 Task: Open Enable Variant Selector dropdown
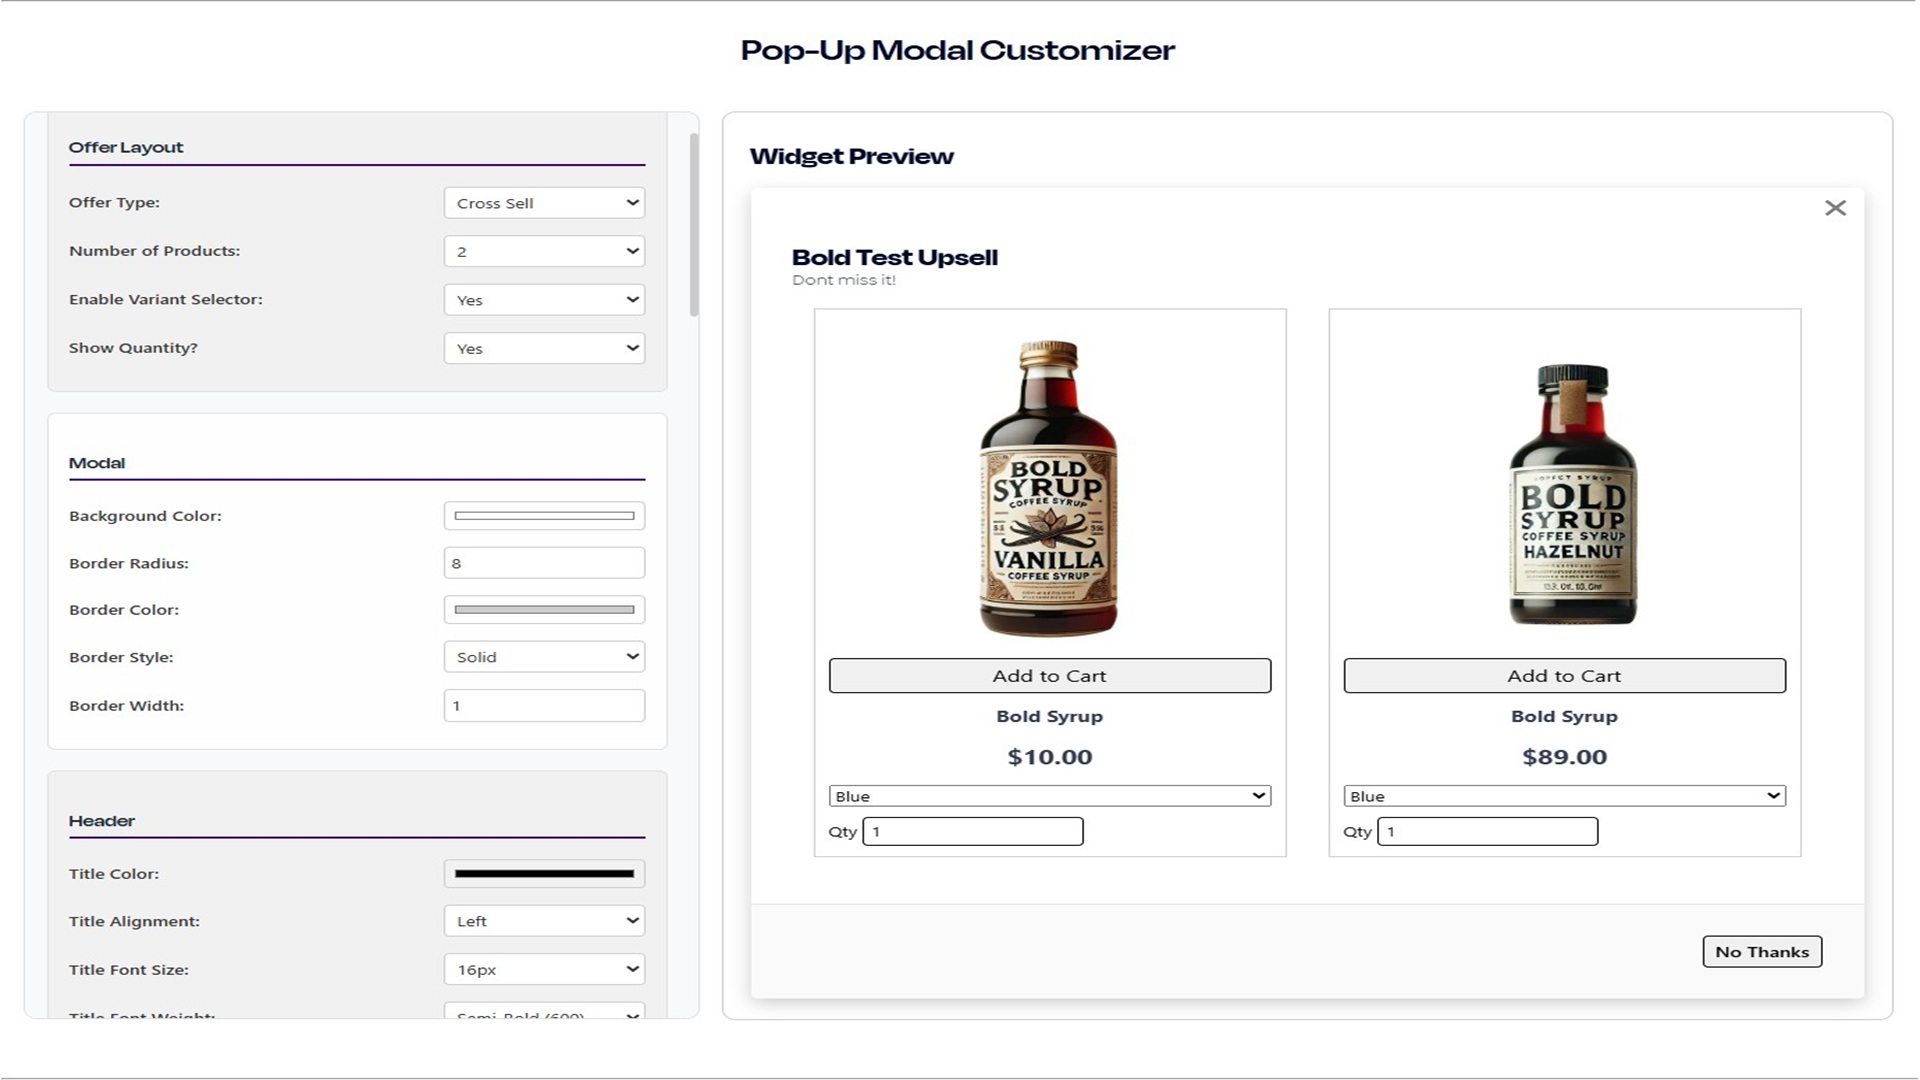click(x=544, y=300)
